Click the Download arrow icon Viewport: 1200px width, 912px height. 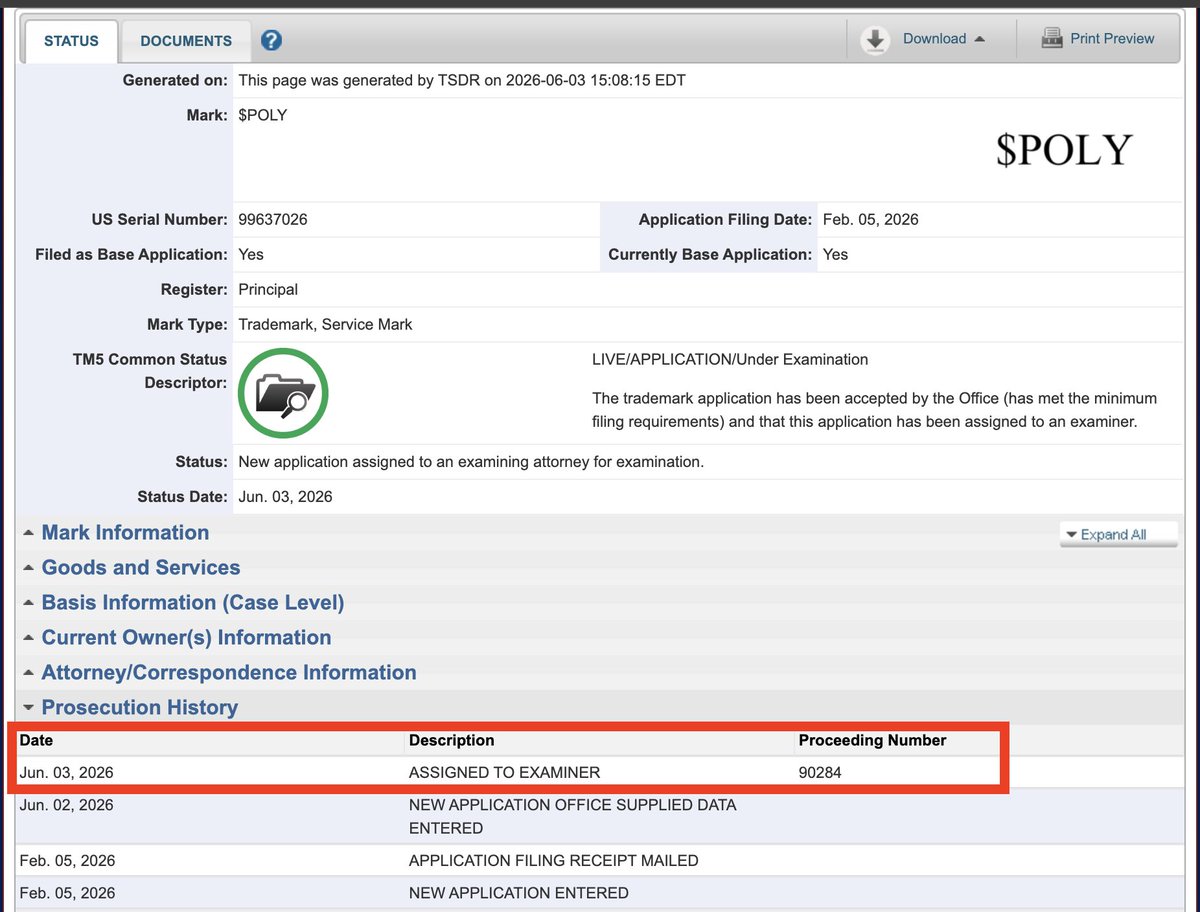pyautogui.click(x=875, y=39)
